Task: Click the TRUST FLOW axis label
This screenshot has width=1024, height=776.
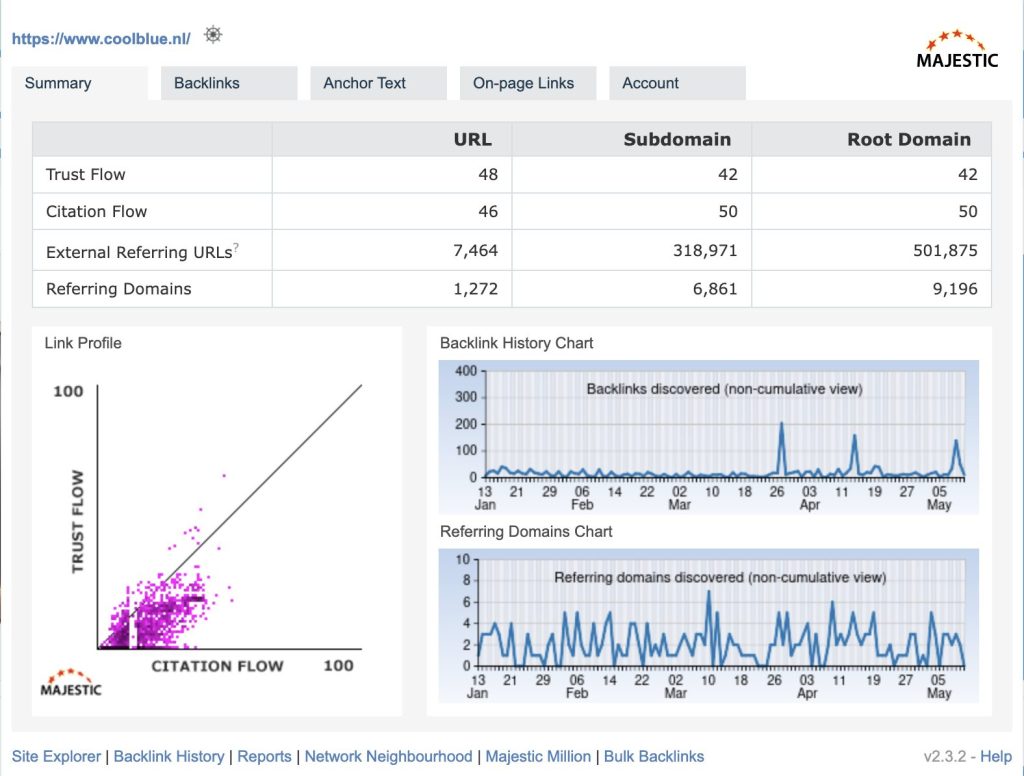Action: (78, 521)
